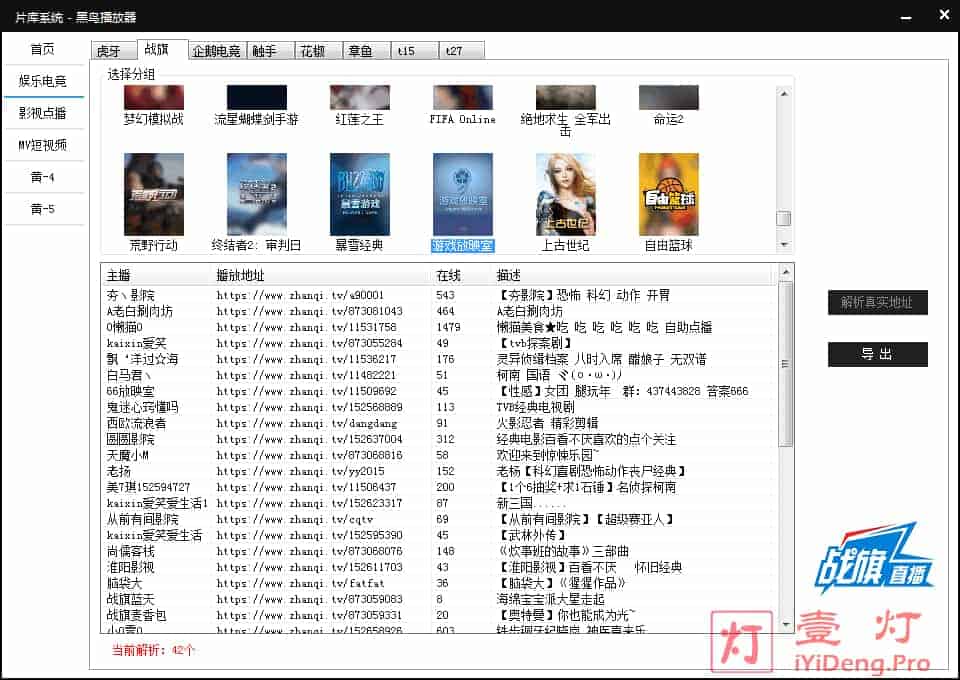Choose the 暴雪经典 Blizzard cover

tap(359, 195)
